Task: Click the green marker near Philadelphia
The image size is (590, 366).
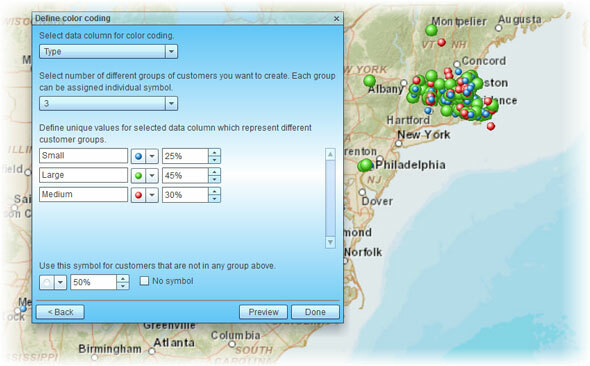Action: tap(365, 165)
